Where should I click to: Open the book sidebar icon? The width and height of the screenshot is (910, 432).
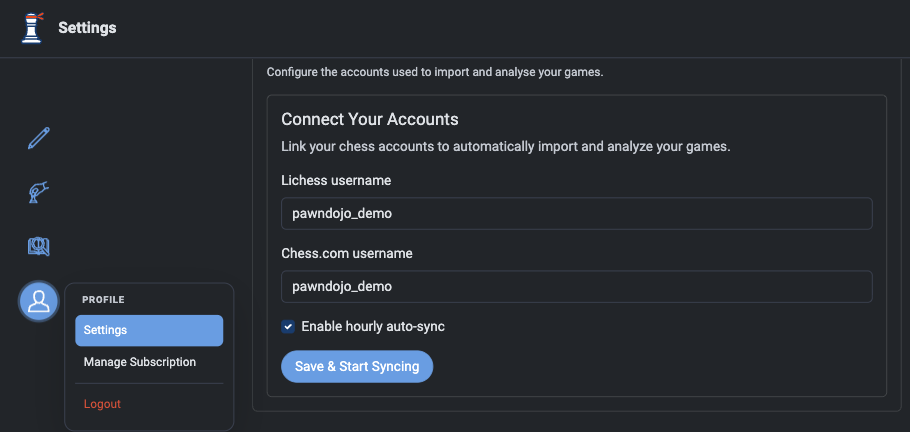coord(39,246)
